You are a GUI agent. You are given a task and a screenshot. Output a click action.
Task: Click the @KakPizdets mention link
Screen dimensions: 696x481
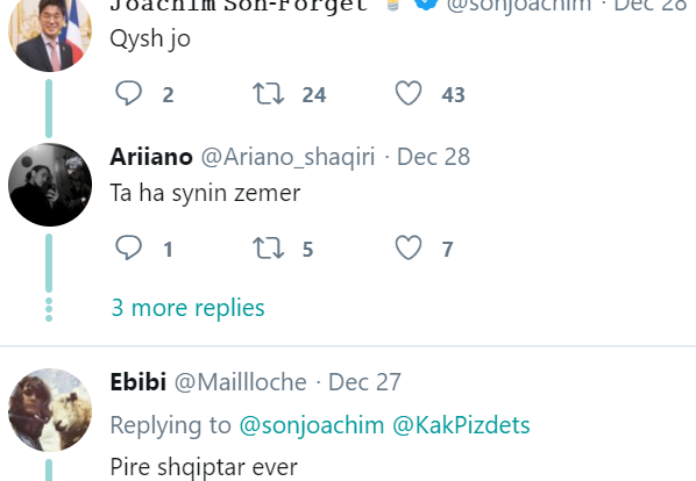[x=461, y=425]
